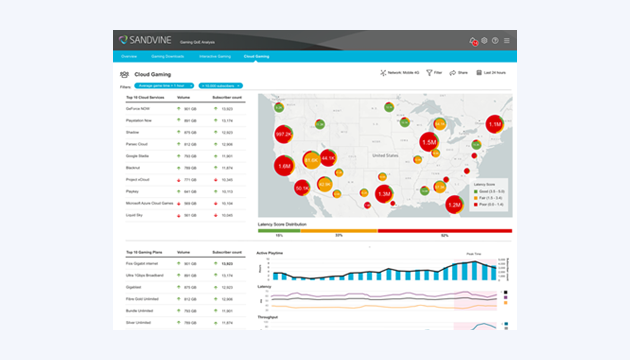Click the Peak Time region in Active Playtime chart

(x=475, y=269)
